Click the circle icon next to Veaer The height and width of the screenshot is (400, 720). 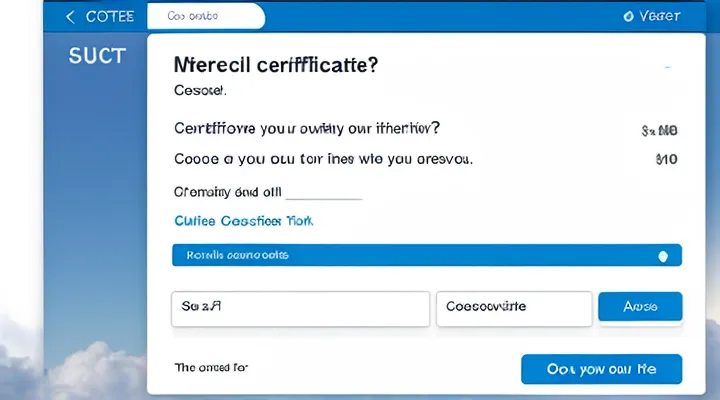[628, 17]
